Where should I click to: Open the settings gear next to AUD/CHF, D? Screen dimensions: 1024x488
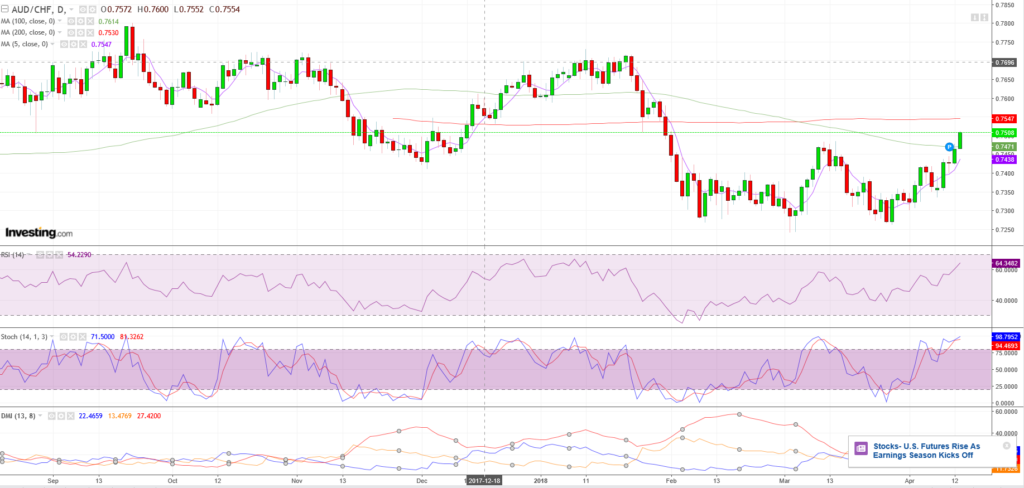(92, 10)
